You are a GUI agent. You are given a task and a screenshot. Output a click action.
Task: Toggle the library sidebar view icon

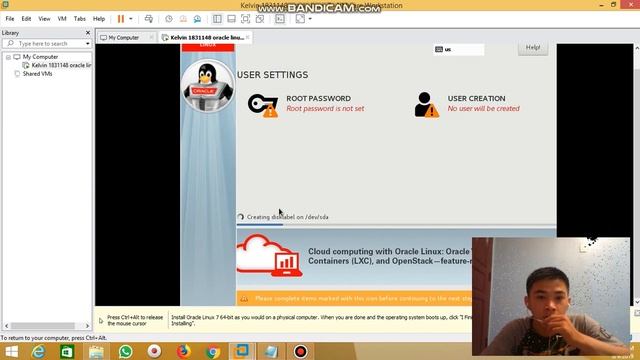(x=217, y=19)
